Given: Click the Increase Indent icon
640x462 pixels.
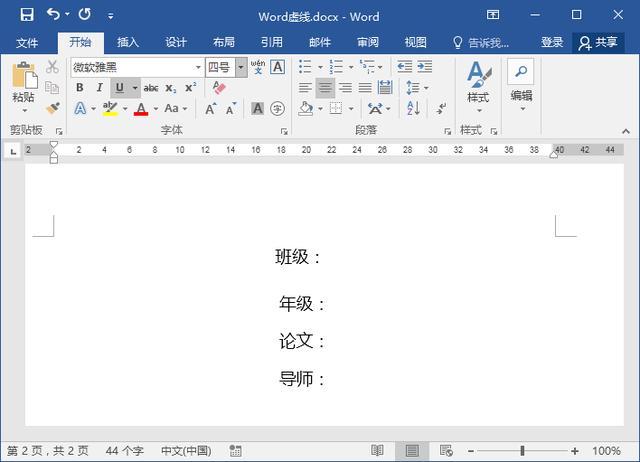Looking at the screenshot, I should (x=425, y=67).
